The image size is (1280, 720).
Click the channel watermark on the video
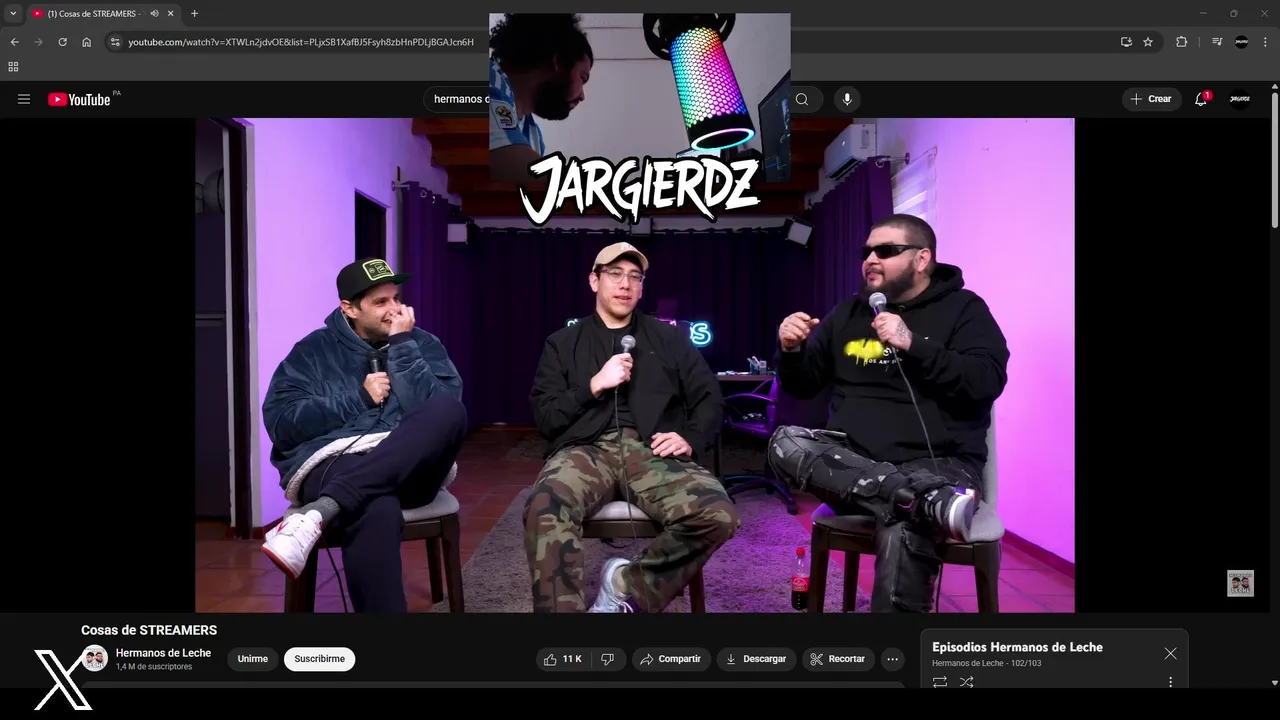tap(1240, 583)
